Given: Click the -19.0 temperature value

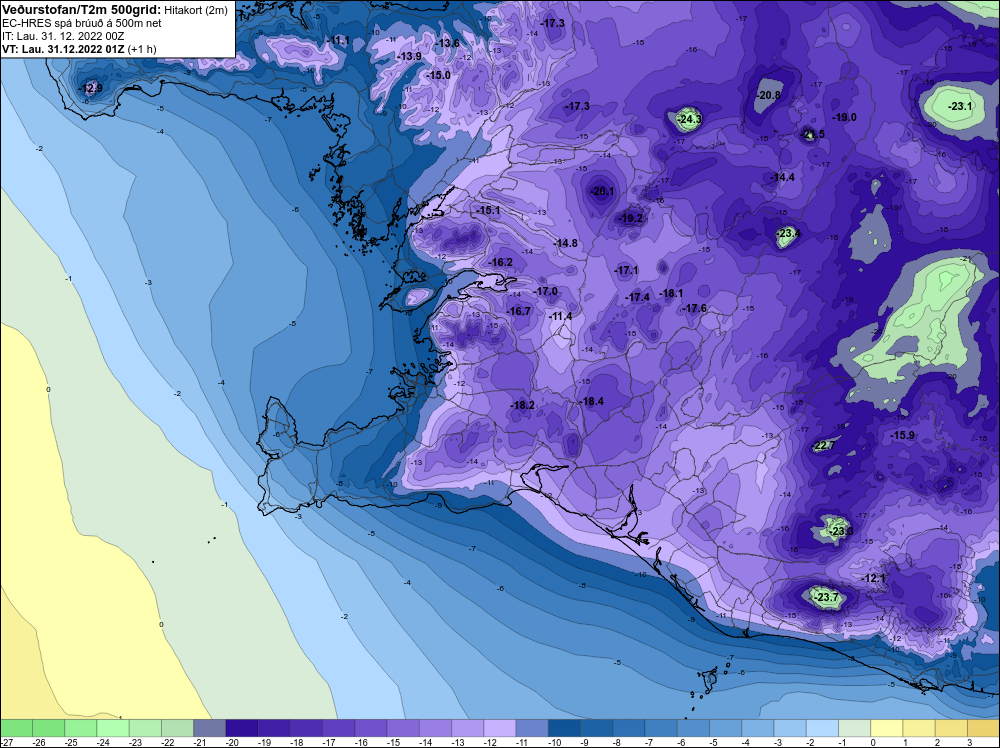Looking at the screenshot, I should pos(844,117).
